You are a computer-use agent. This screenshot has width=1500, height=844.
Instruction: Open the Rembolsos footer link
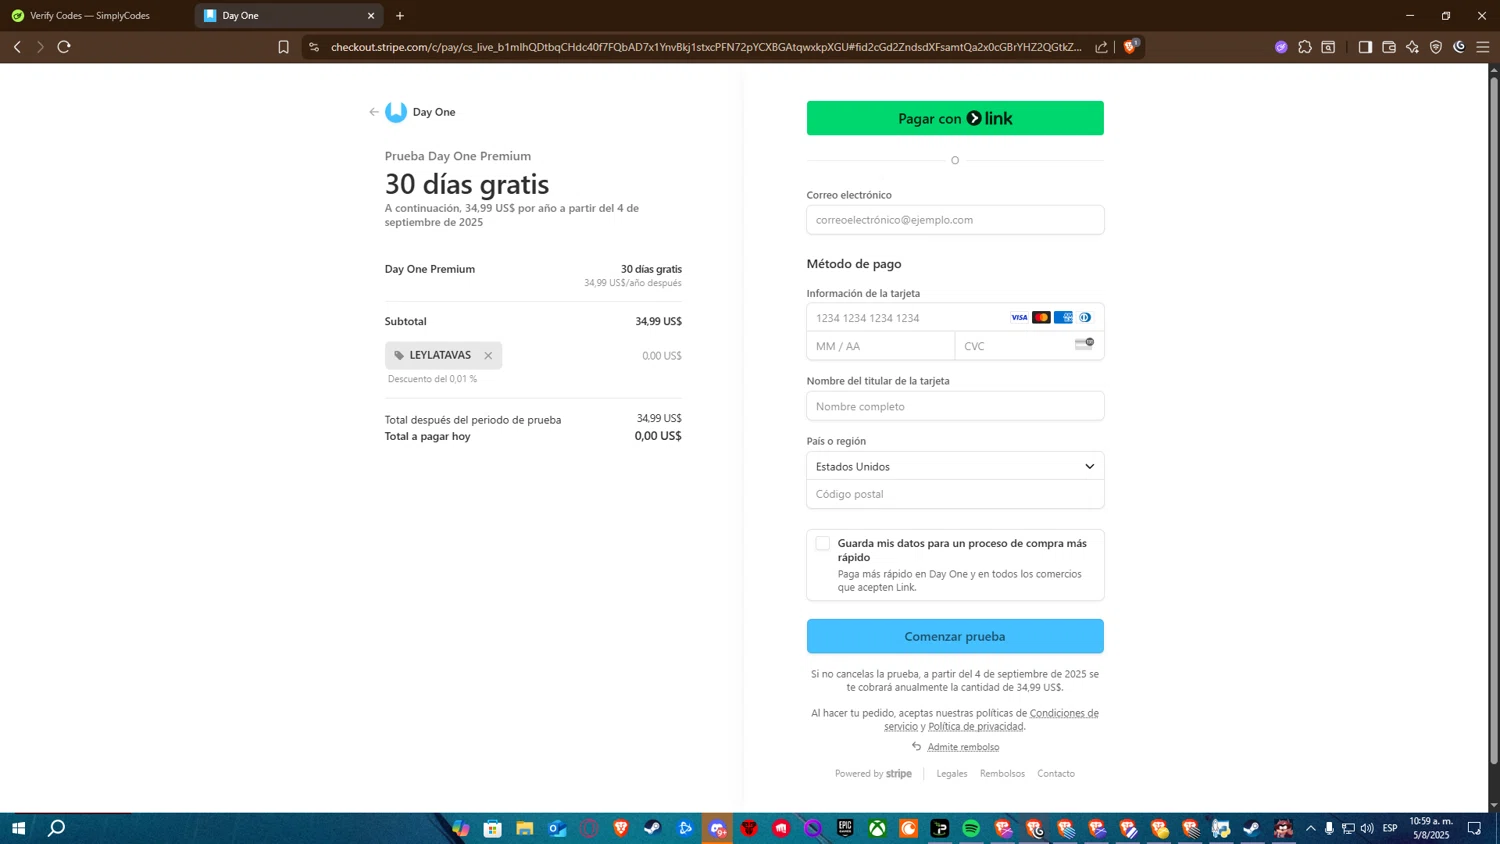click(x=1002, y=774)
